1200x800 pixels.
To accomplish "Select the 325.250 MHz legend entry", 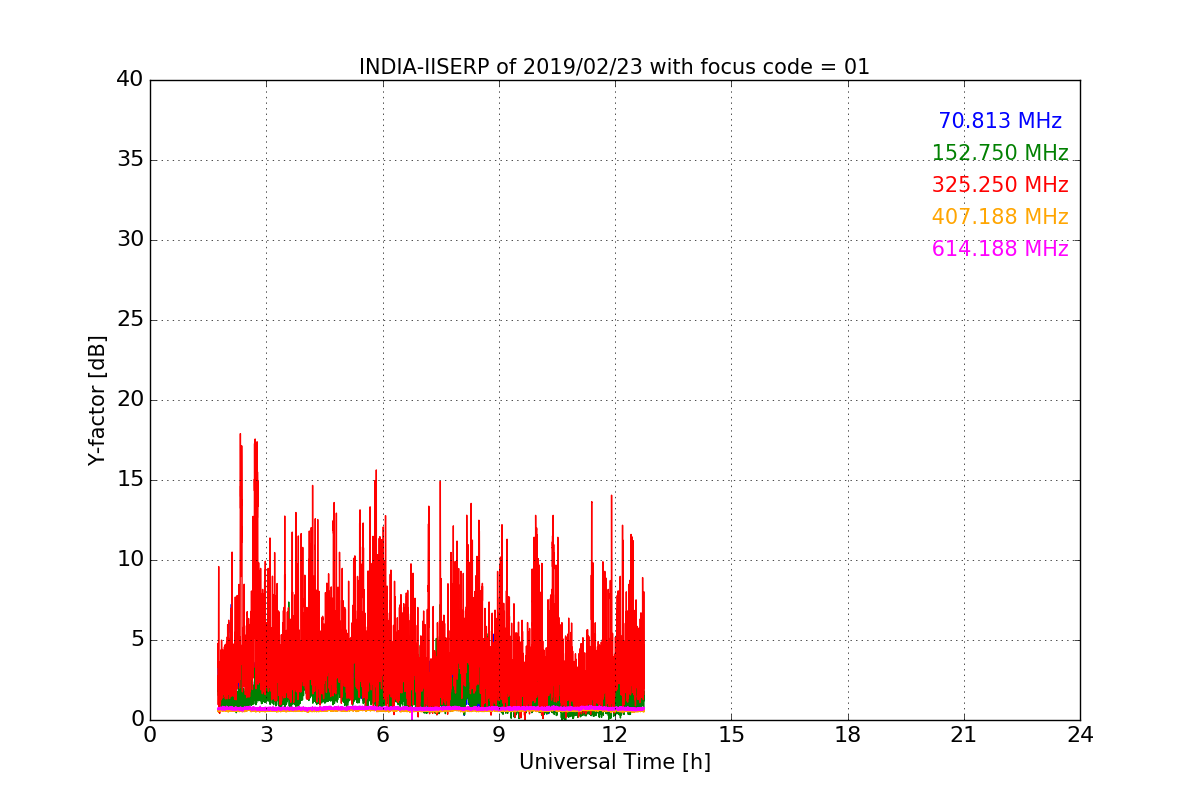I will tap(1000, 185).
